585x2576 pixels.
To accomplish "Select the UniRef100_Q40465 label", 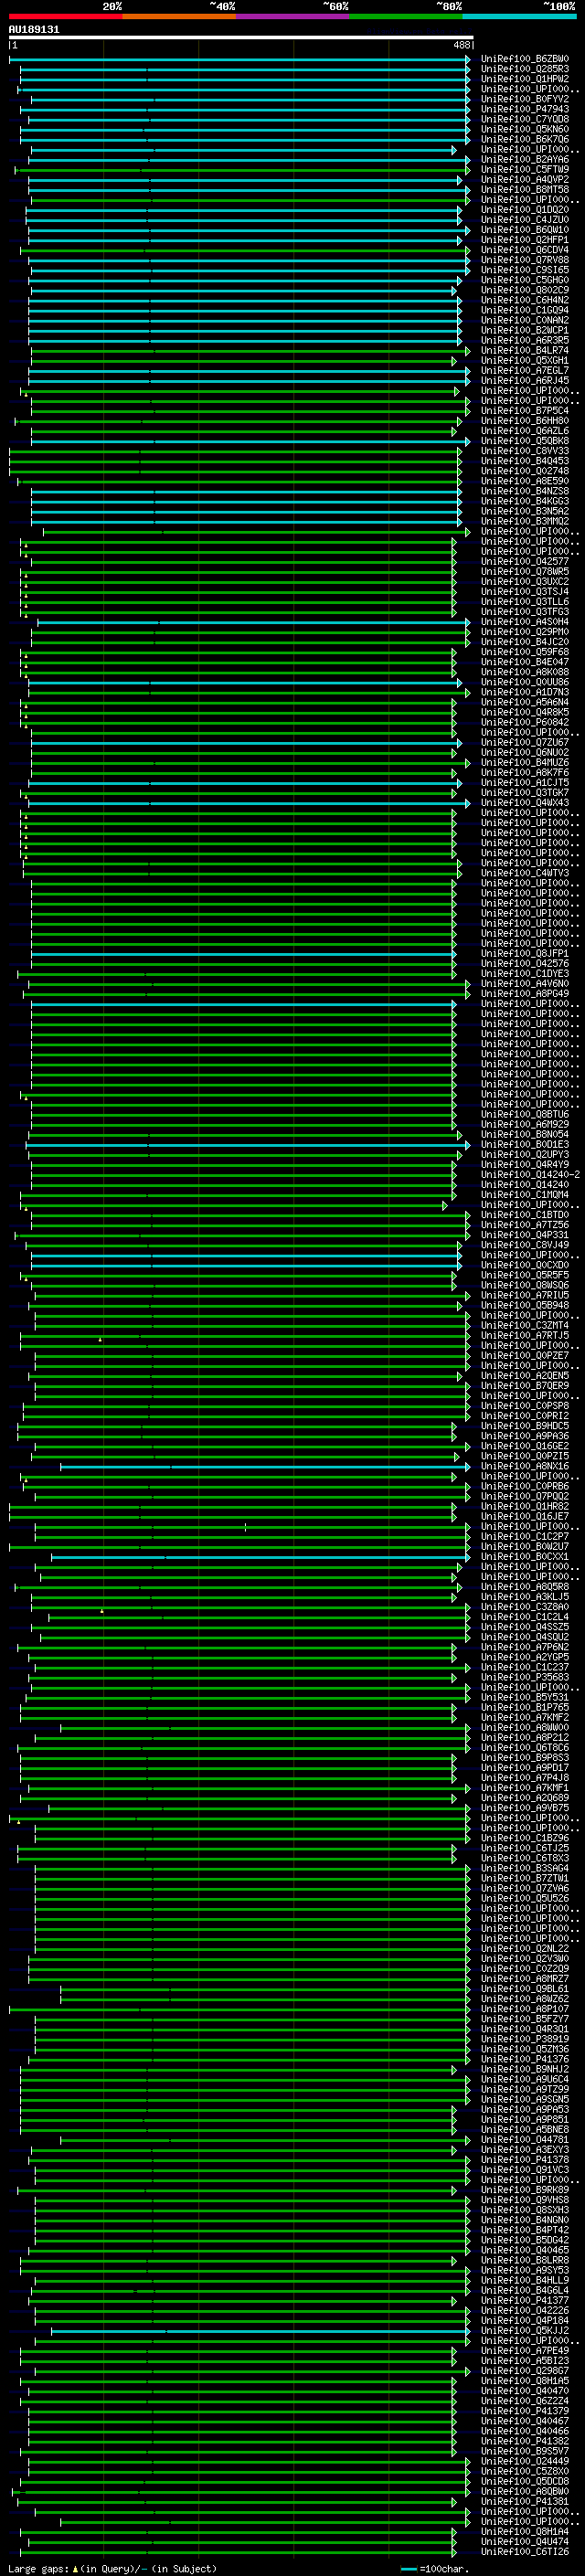I will (x=524, y=2250).
